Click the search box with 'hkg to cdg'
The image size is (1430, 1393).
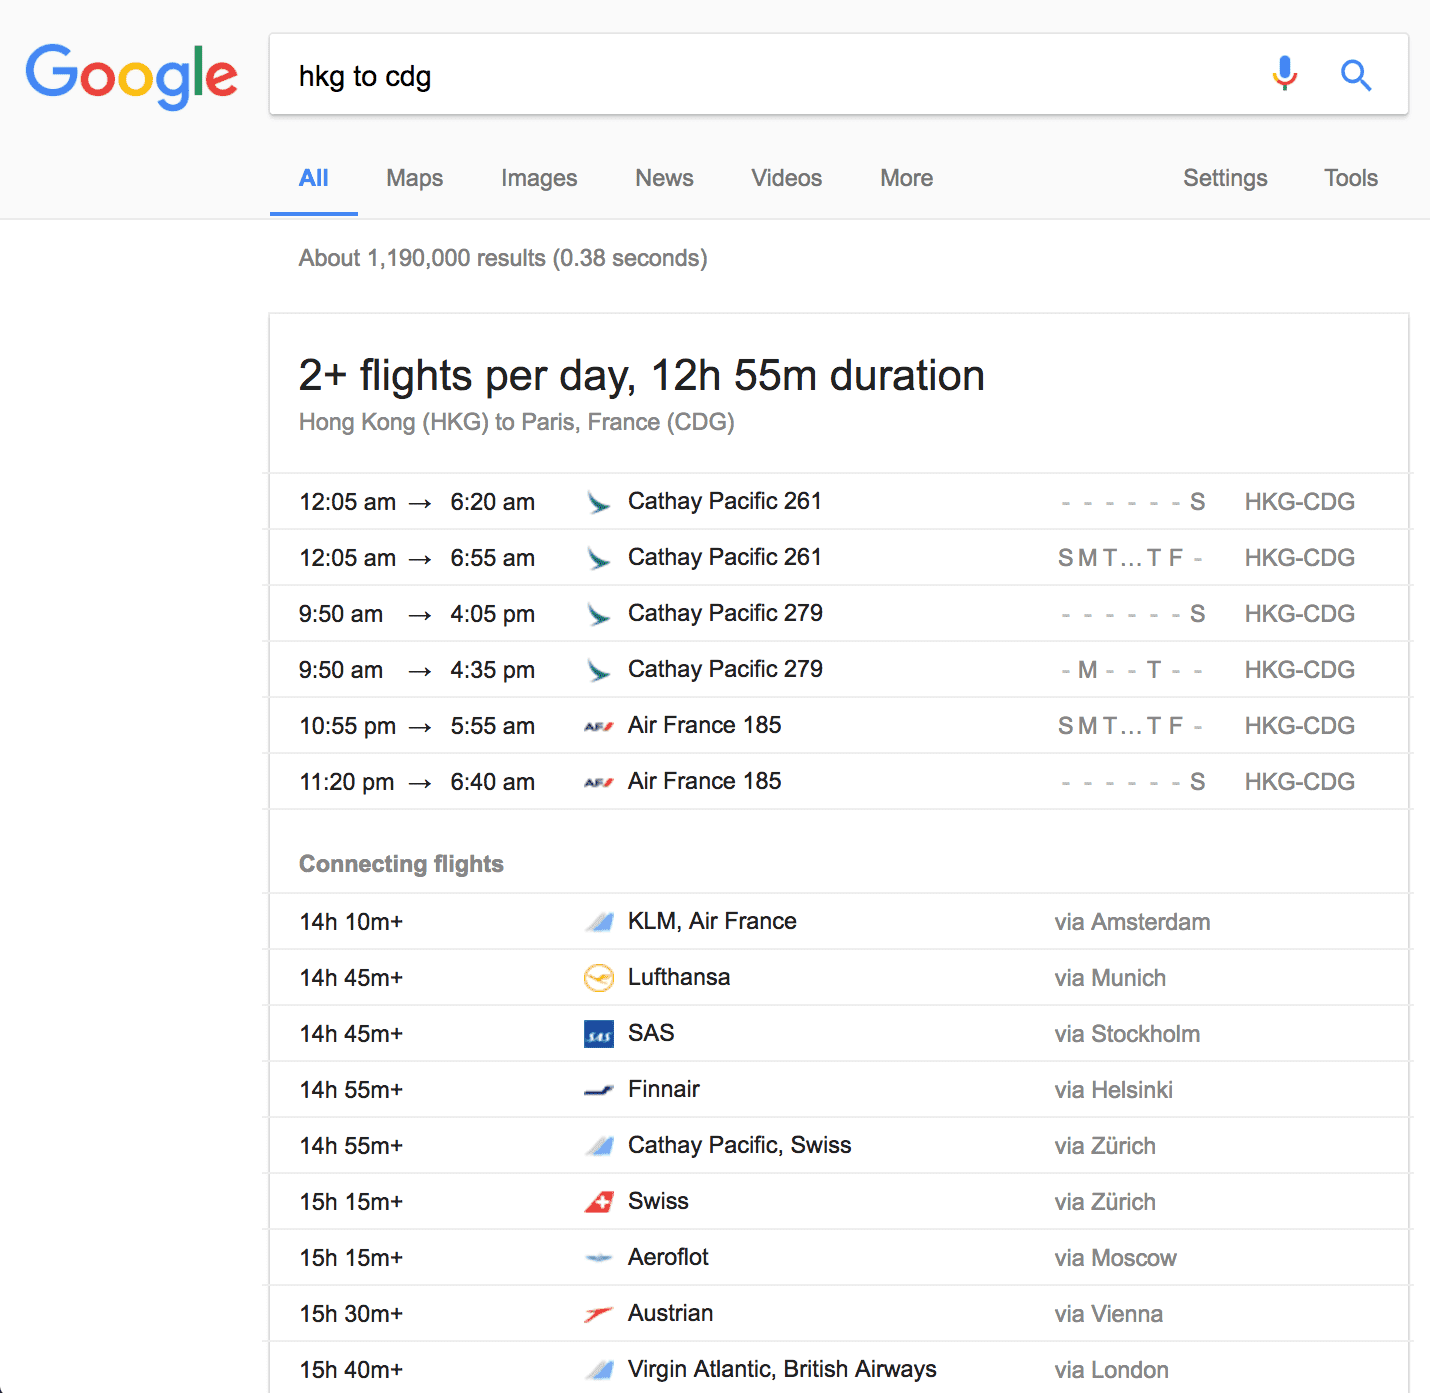(x=839, y=75)
